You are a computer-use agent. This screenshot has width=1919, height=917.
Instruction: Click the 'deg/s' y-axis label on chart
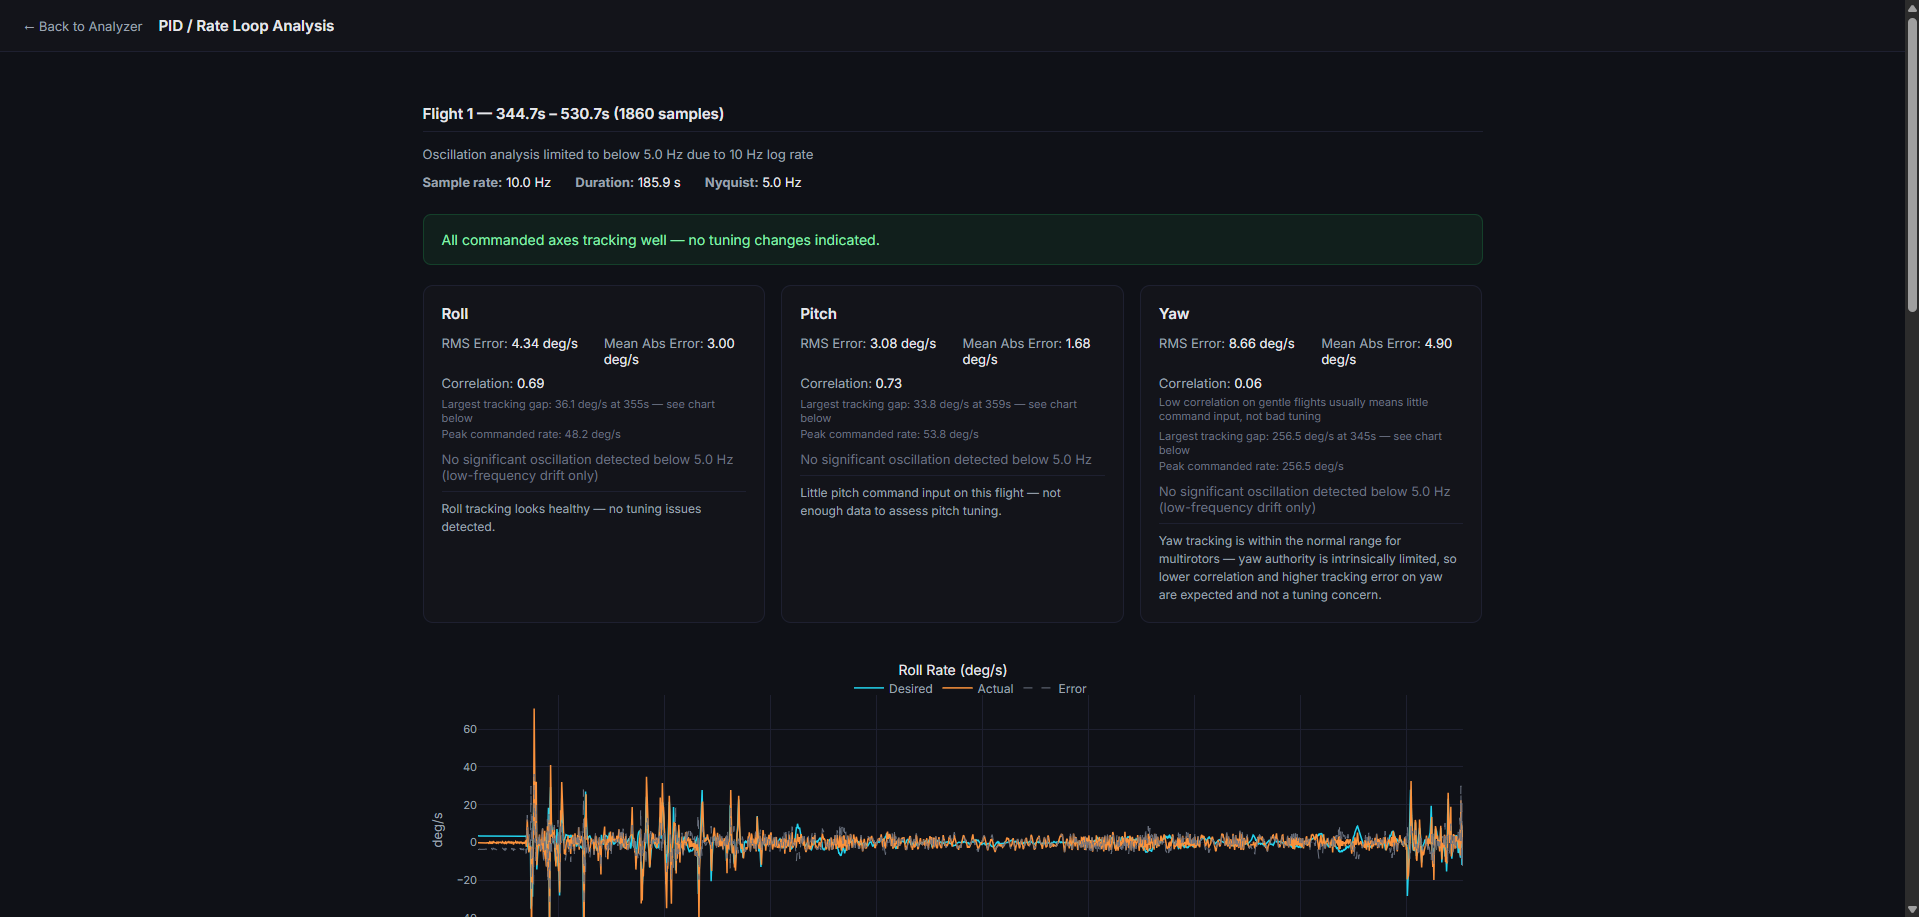[x=438, y=830]
